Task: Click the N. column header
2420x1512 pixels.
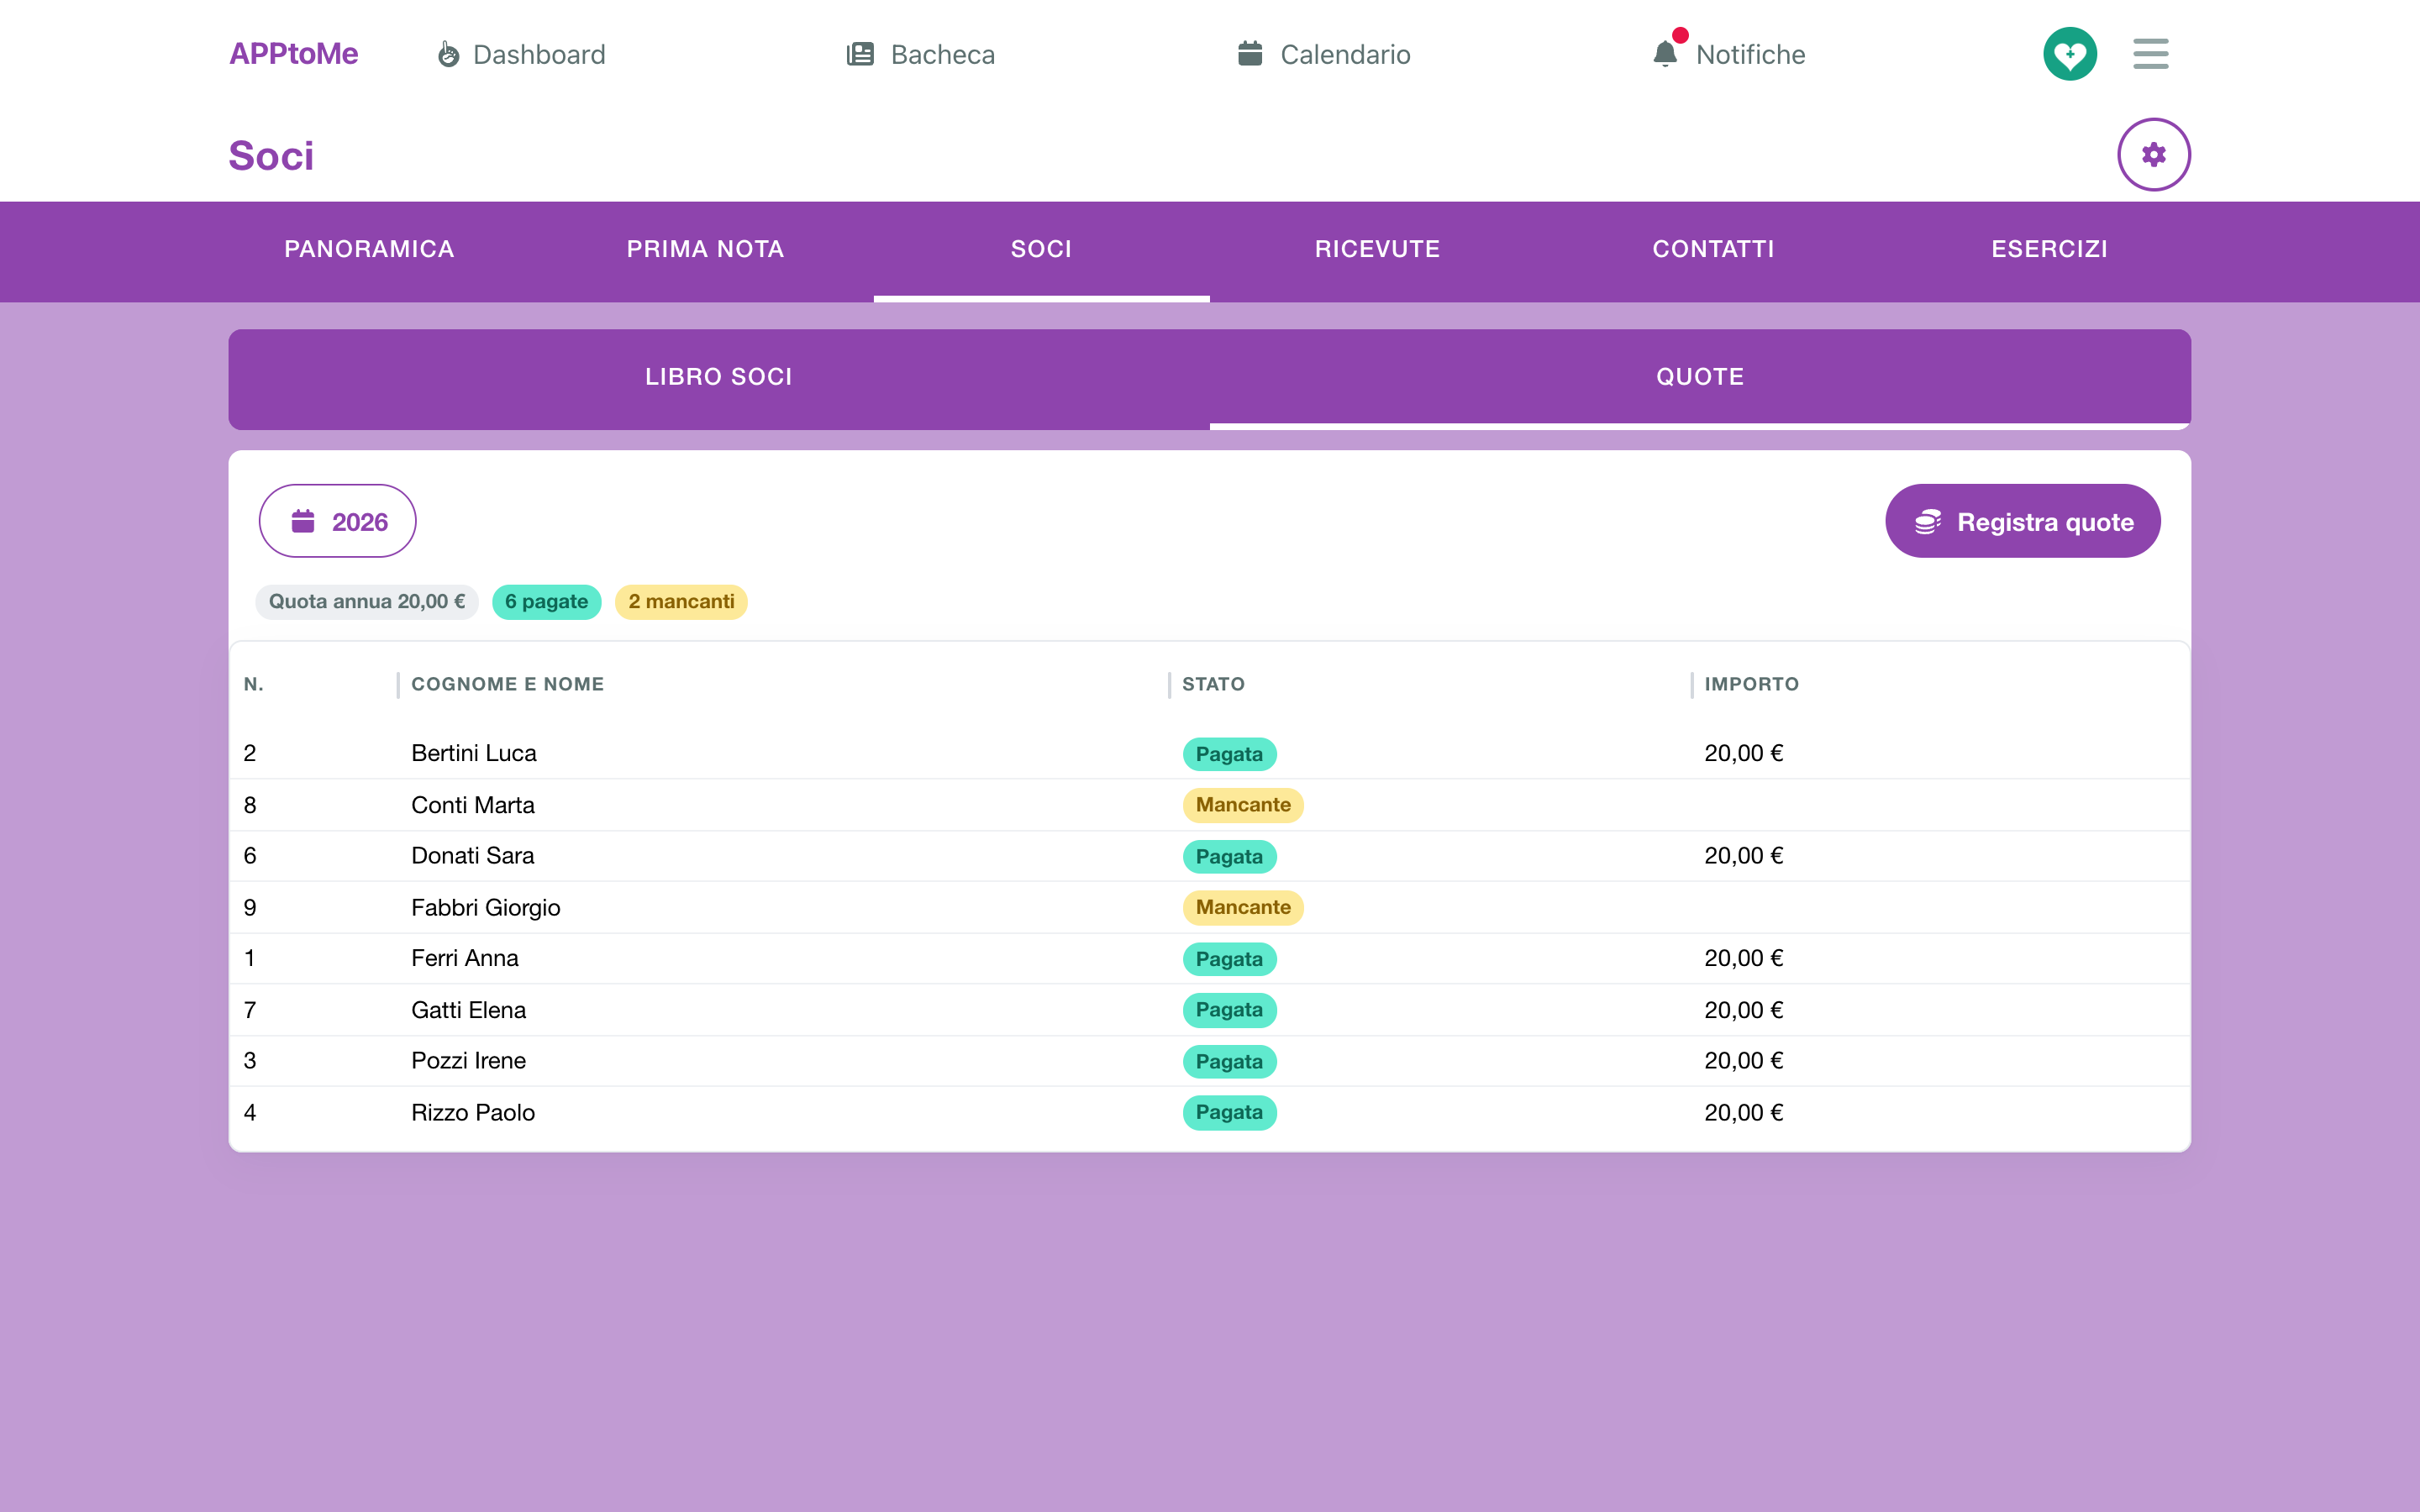Action: [254, 685]
